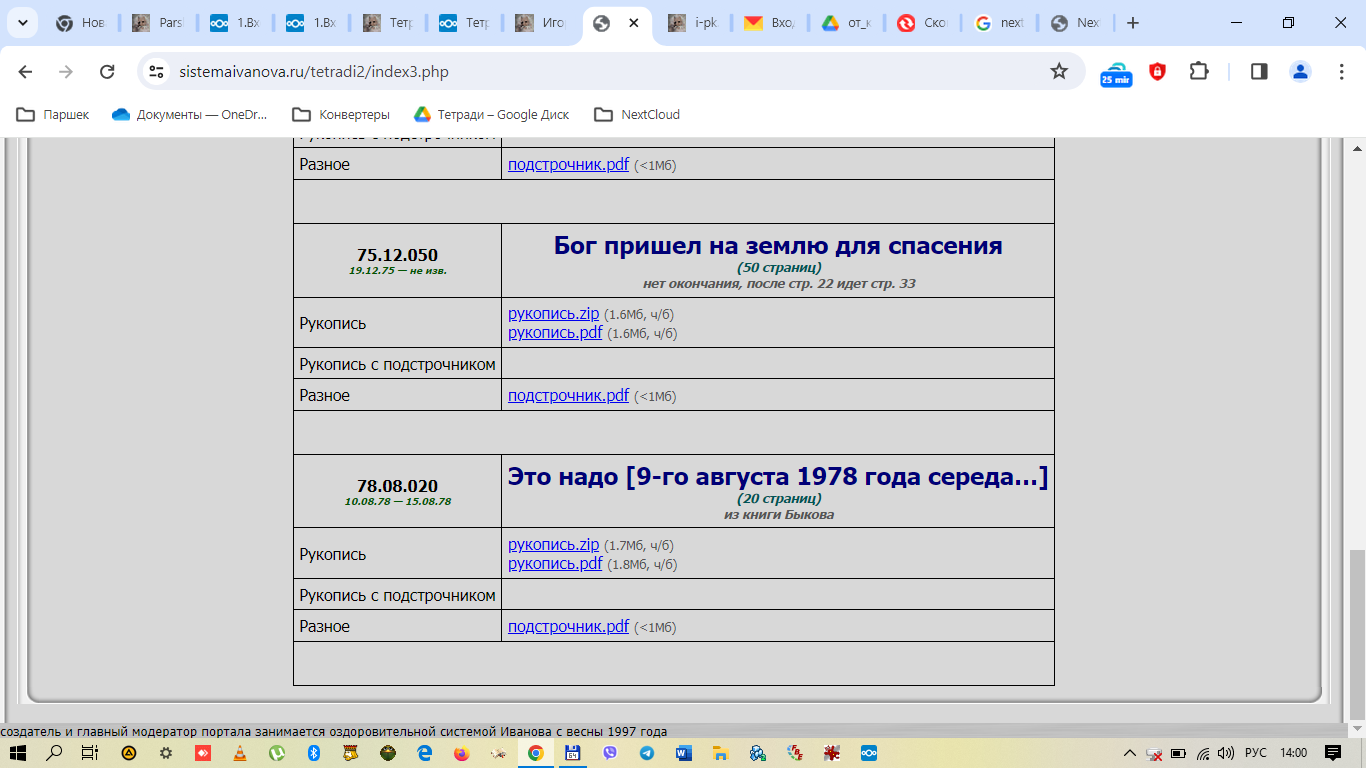Bookmark this page using the star icon
The width and height of the screenshot is (1366, 768).
(1059, 71)
